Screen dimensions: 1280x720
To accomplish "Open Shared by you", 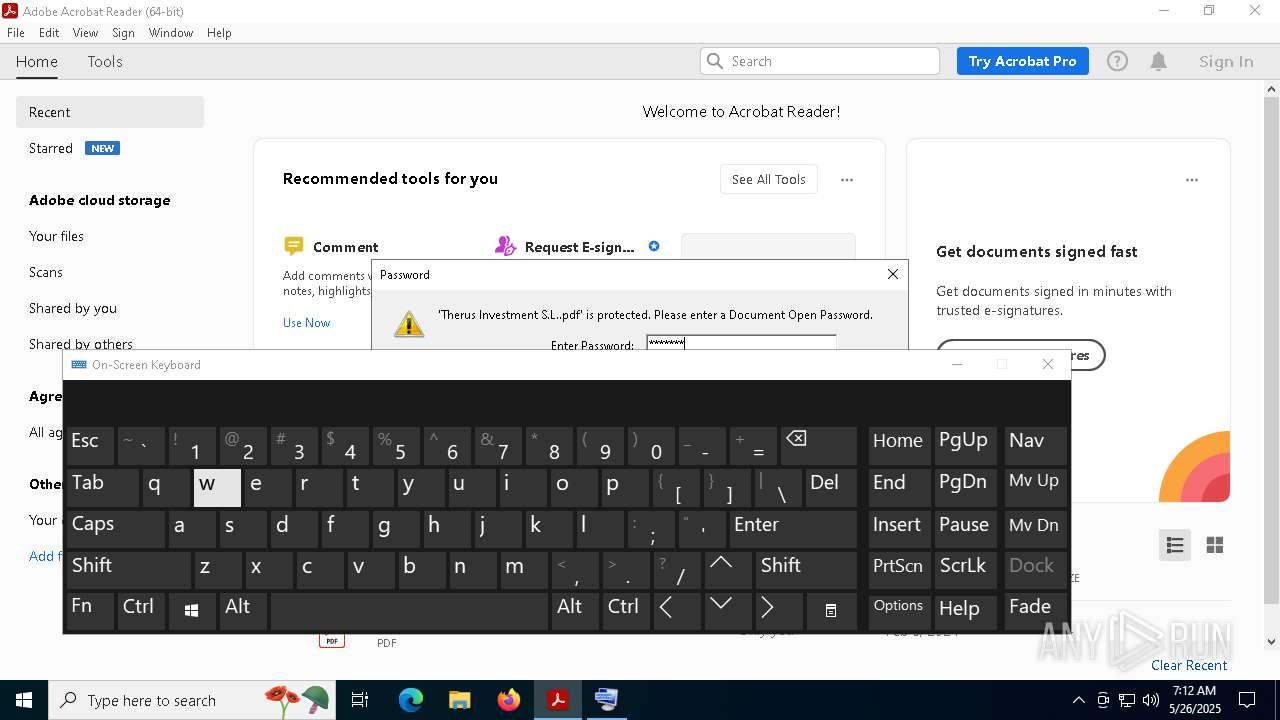I will coord(72,308).
